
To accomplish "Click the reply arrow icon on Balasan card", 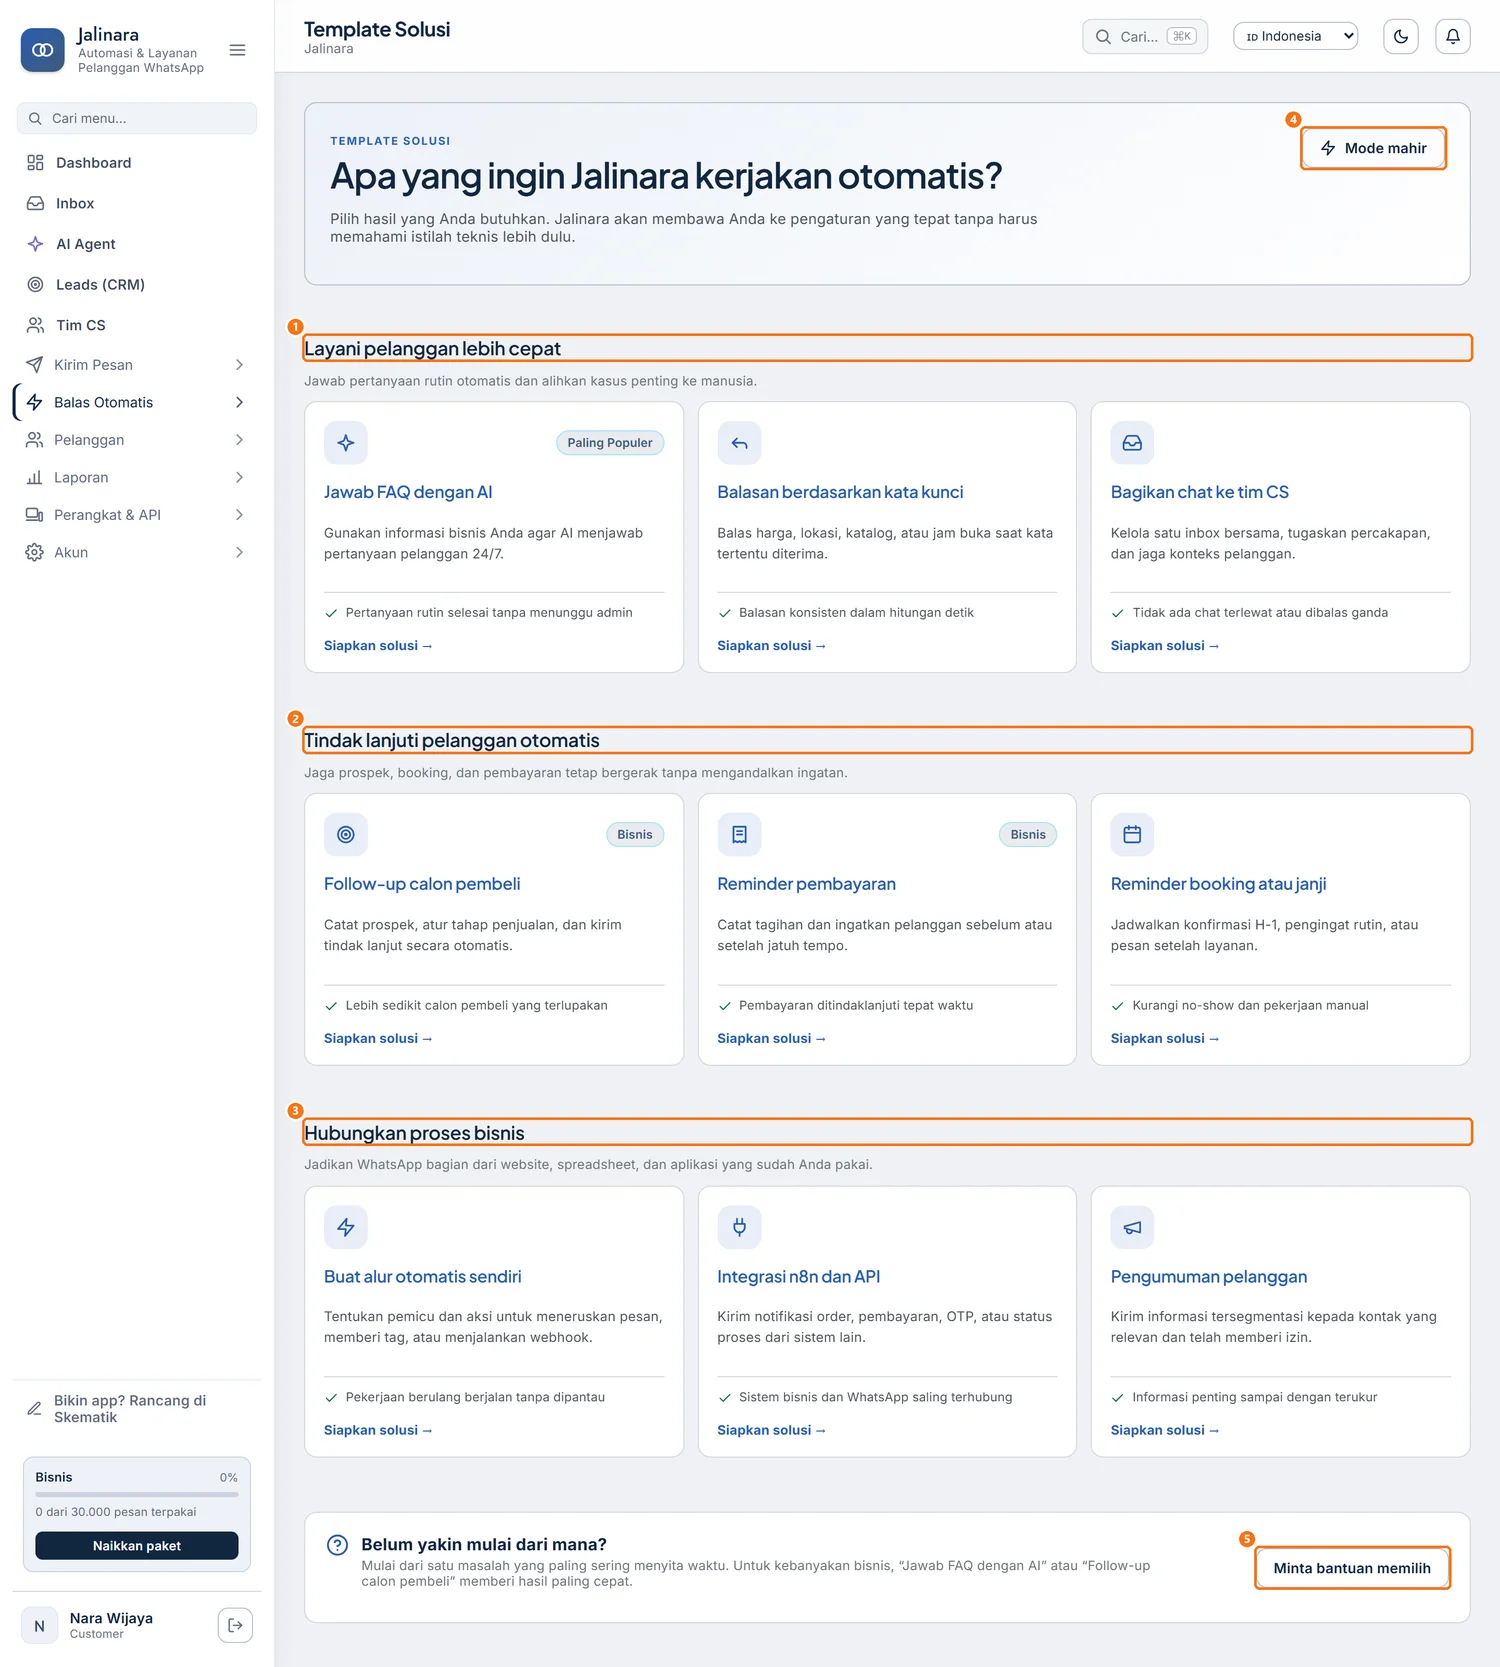I will 739,443.
